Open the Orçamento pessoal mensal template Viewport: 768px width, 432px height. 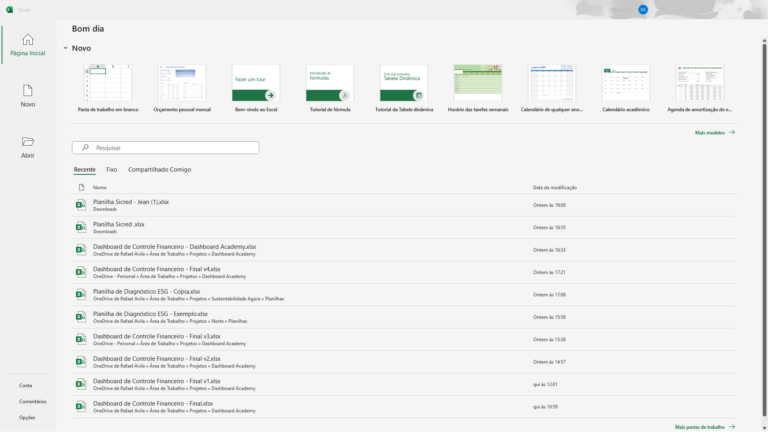click(x=182, y=88)
